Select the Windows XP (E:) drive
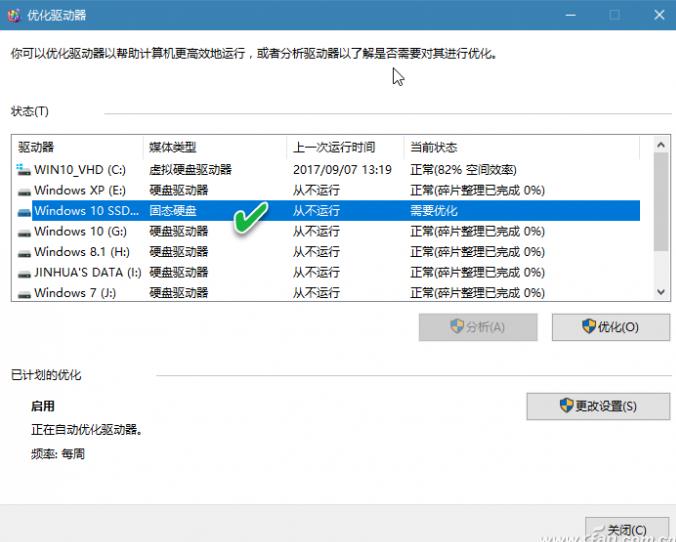This screenshot has width=676, height=542. click(328, 190)
